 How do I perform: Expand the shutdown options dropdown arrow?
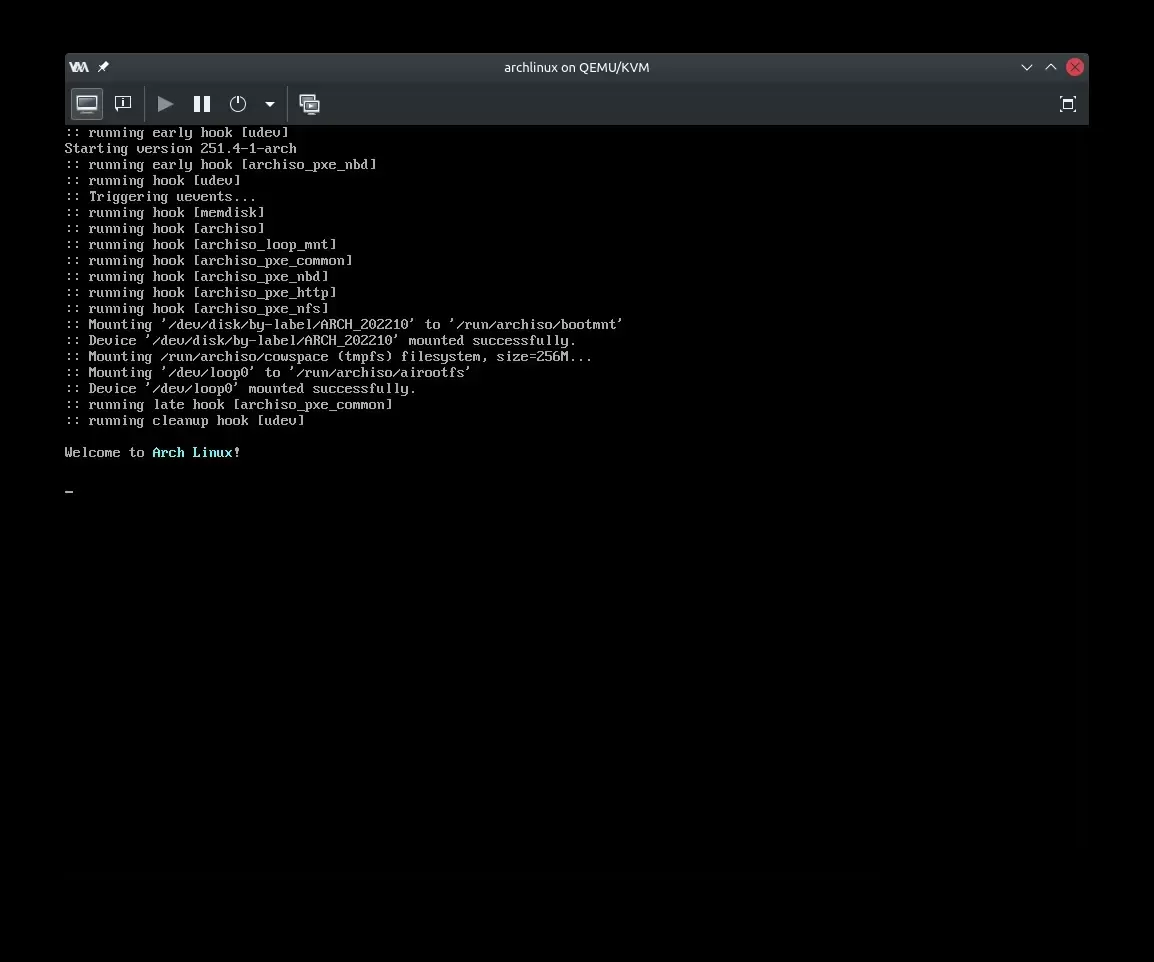(x=269, y=104)
